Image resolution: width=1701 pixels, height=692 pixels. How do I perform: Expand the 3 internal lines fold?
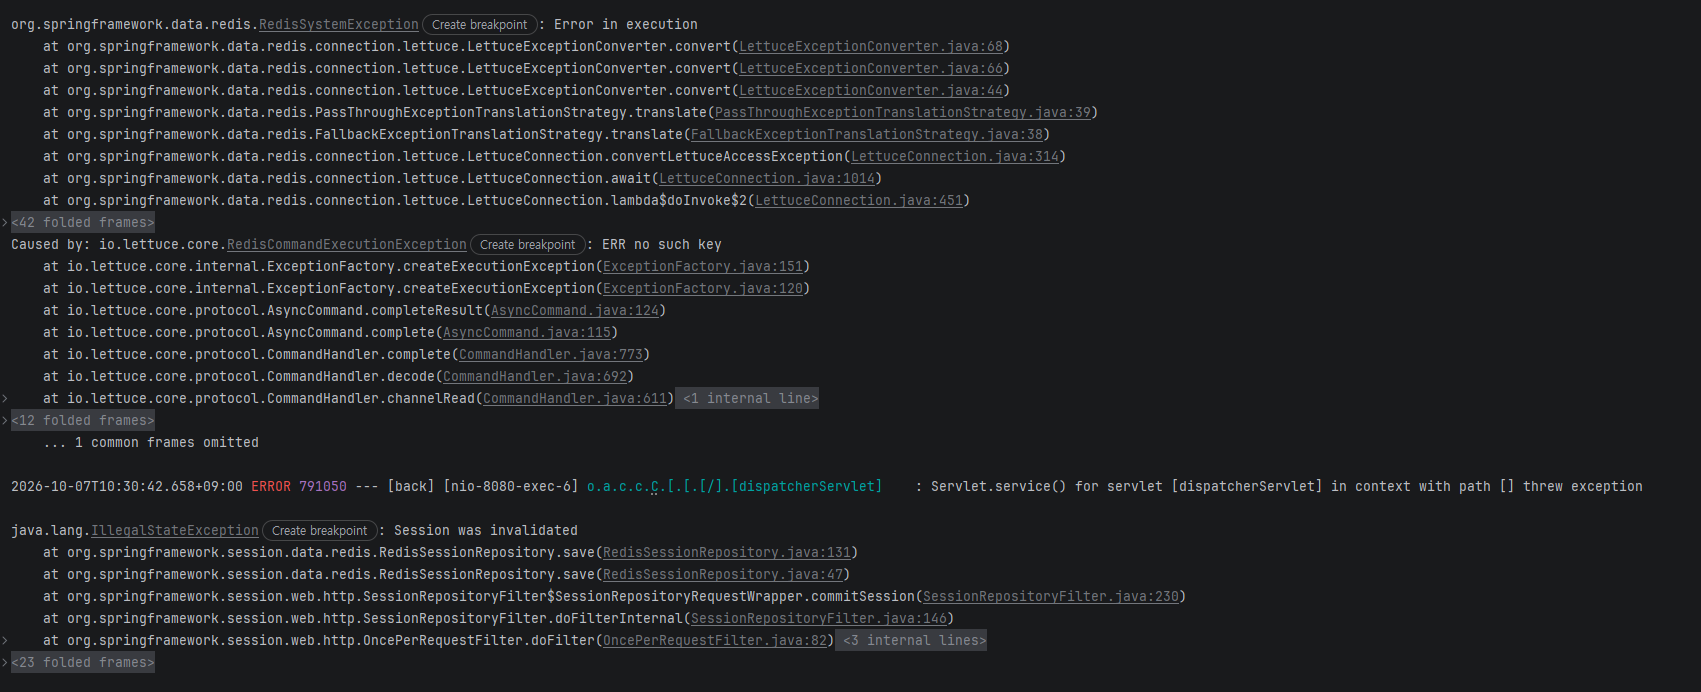(x=911, y=640)
